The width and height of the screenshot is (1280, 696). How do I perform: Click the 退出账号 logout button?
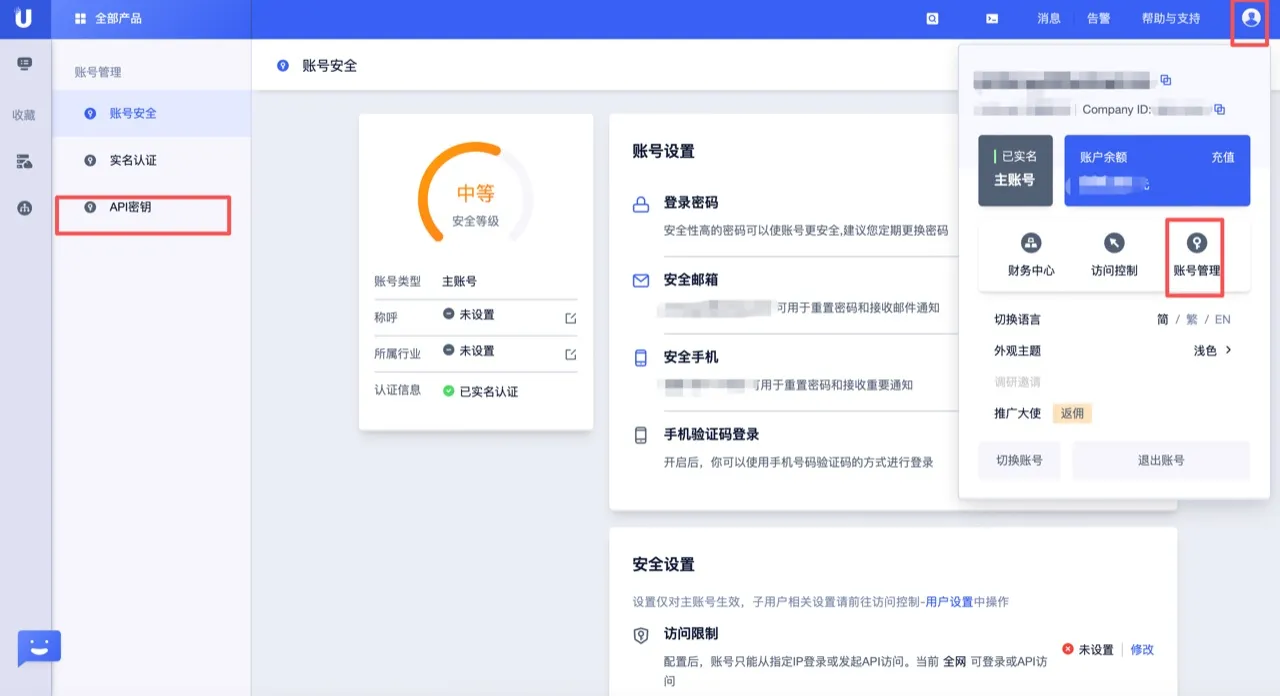click(x=1161, y=461)
